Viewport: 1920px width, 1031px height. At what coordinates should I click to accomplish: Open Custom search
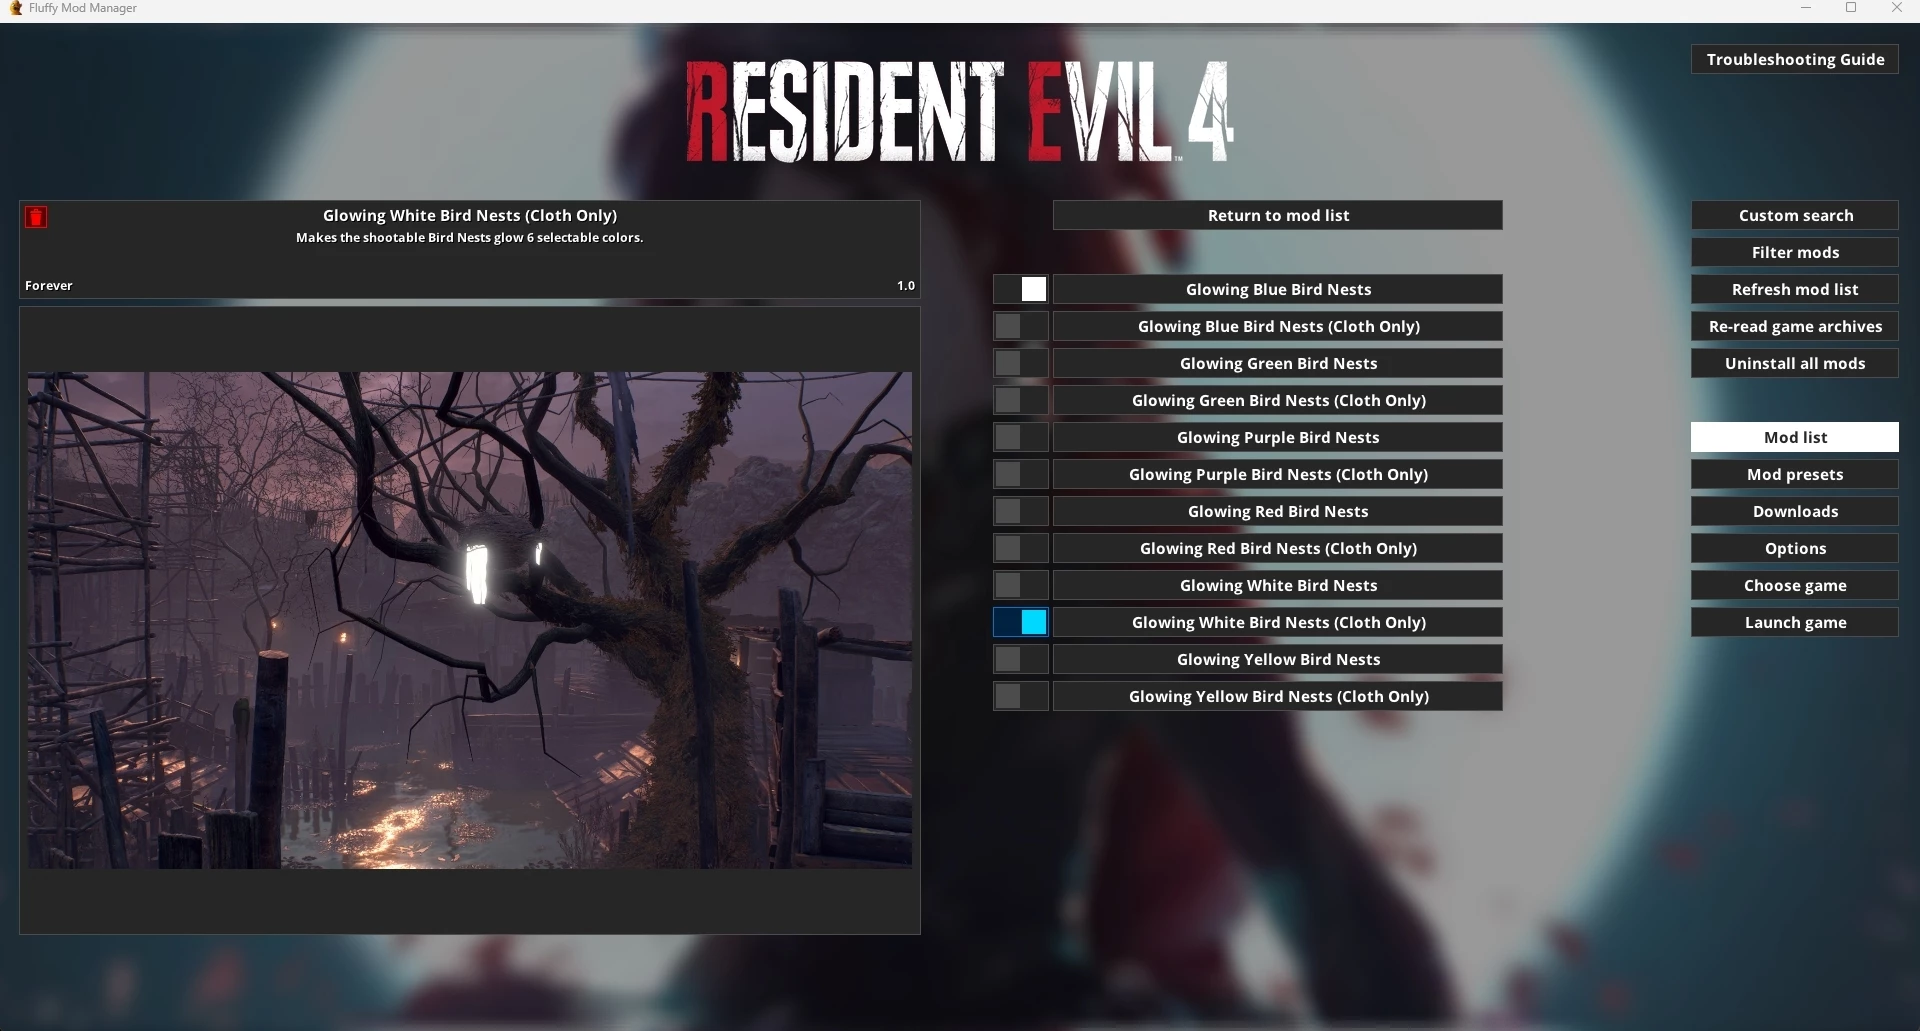(x=1795, y=215)
